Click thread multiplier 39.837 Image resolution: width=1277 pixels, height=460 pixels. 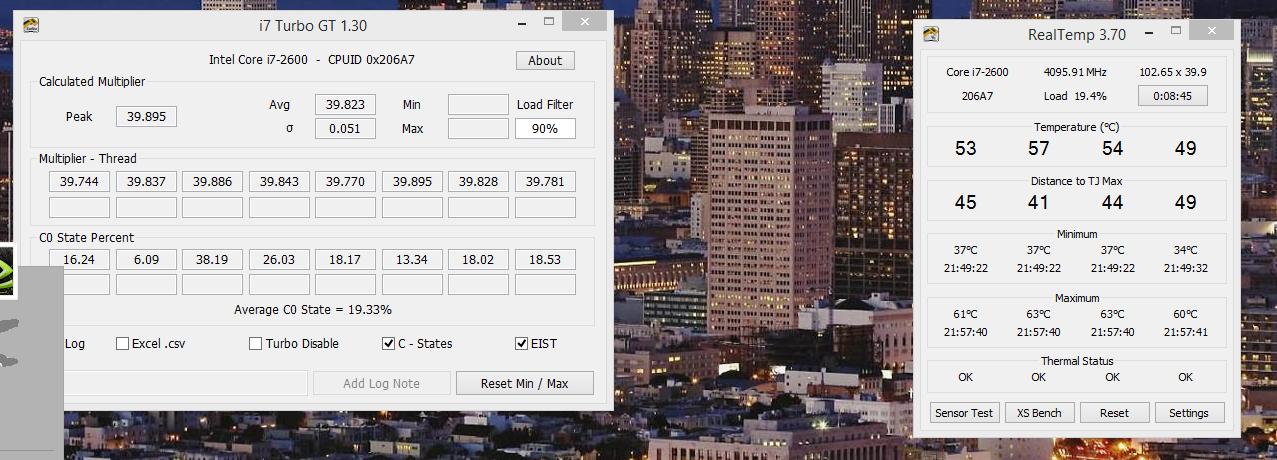pos(146,181)
